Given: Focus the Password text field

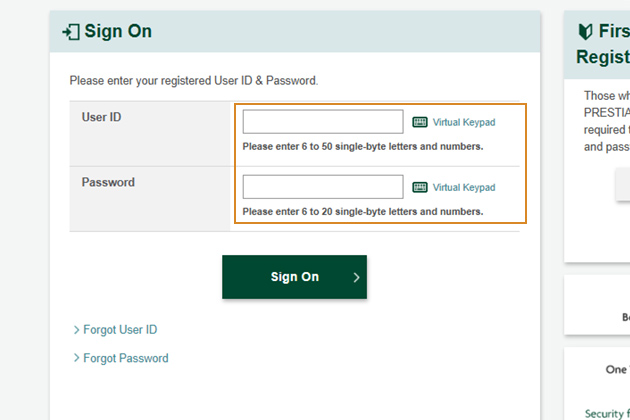Looking at the screenshot, I should click(x=322, y=187).
